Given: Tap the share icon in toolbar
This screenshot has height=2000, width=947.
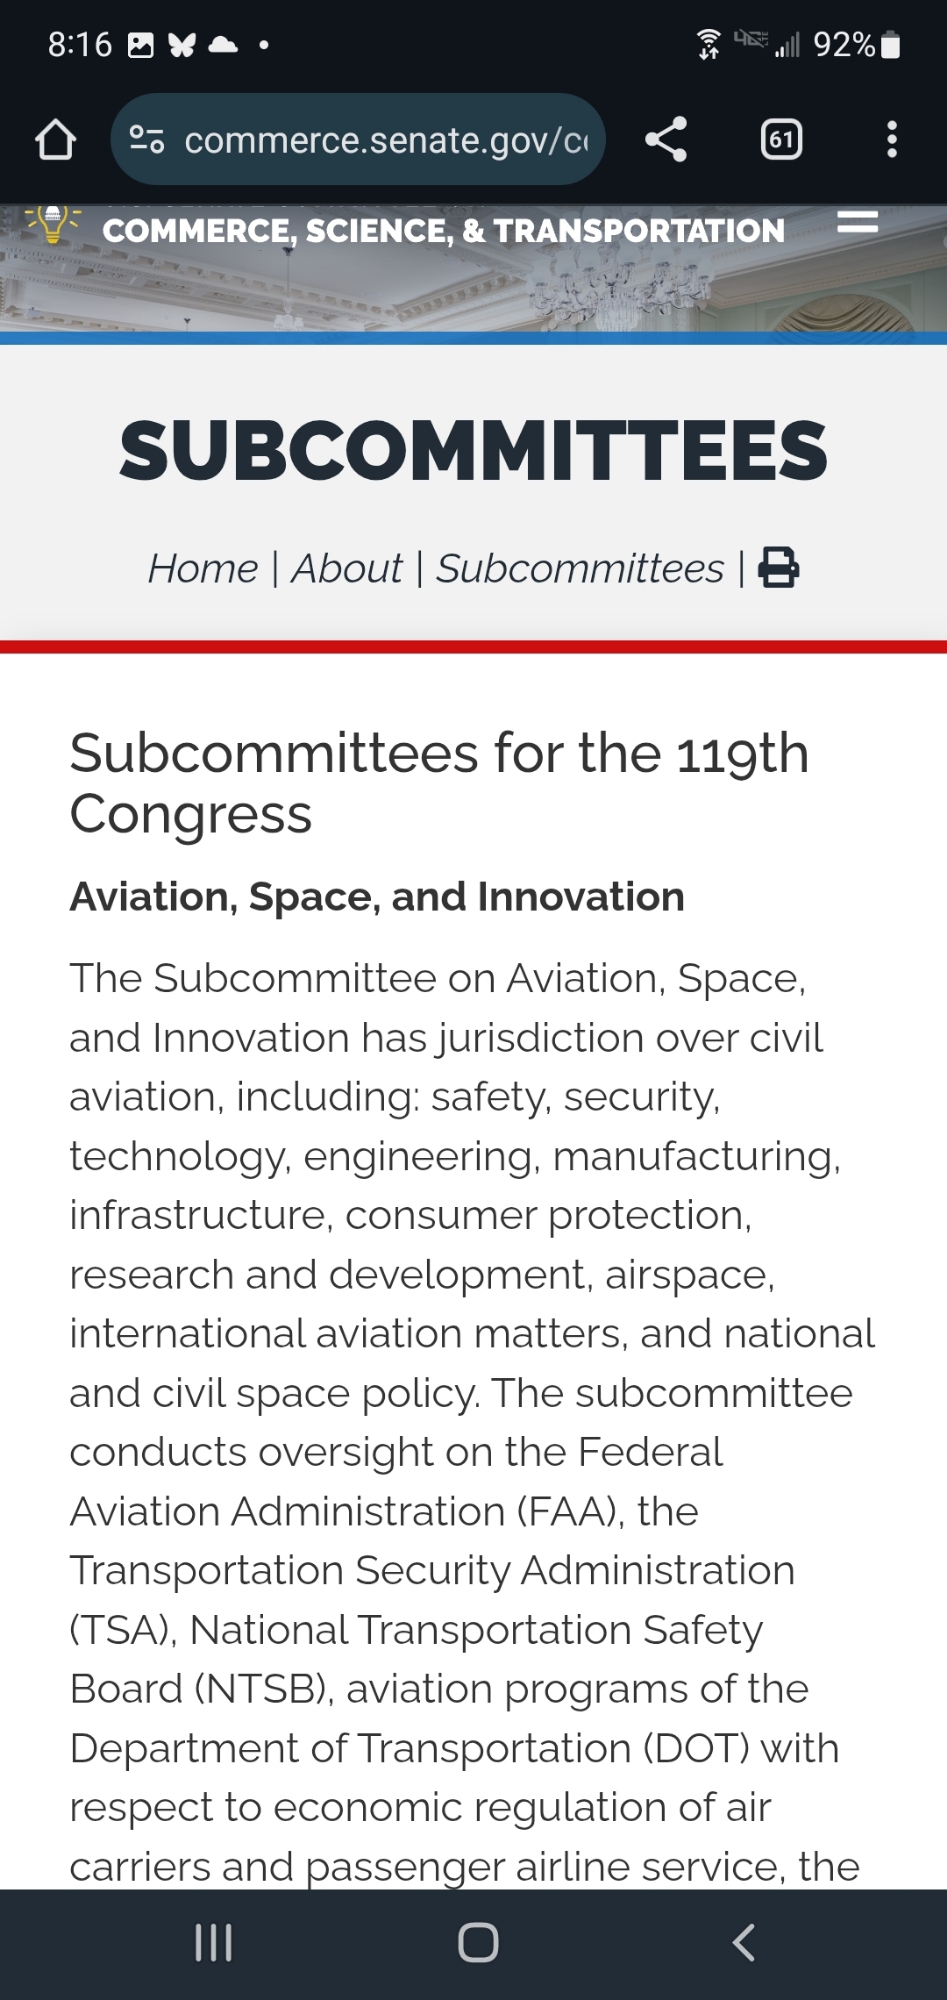Looking at the screenshot, I should point(666,139).
